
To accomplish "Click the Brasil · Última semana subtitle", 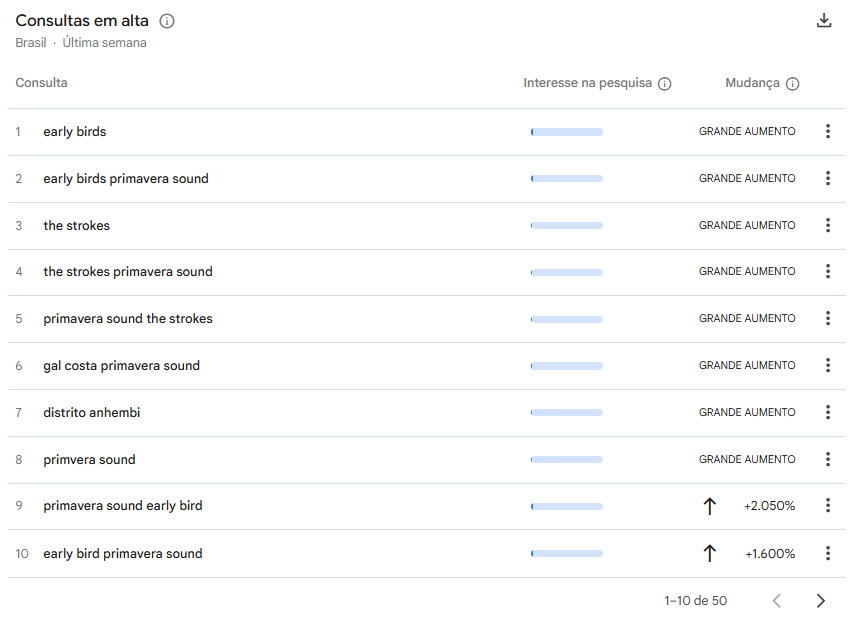I will pos(81,42).
